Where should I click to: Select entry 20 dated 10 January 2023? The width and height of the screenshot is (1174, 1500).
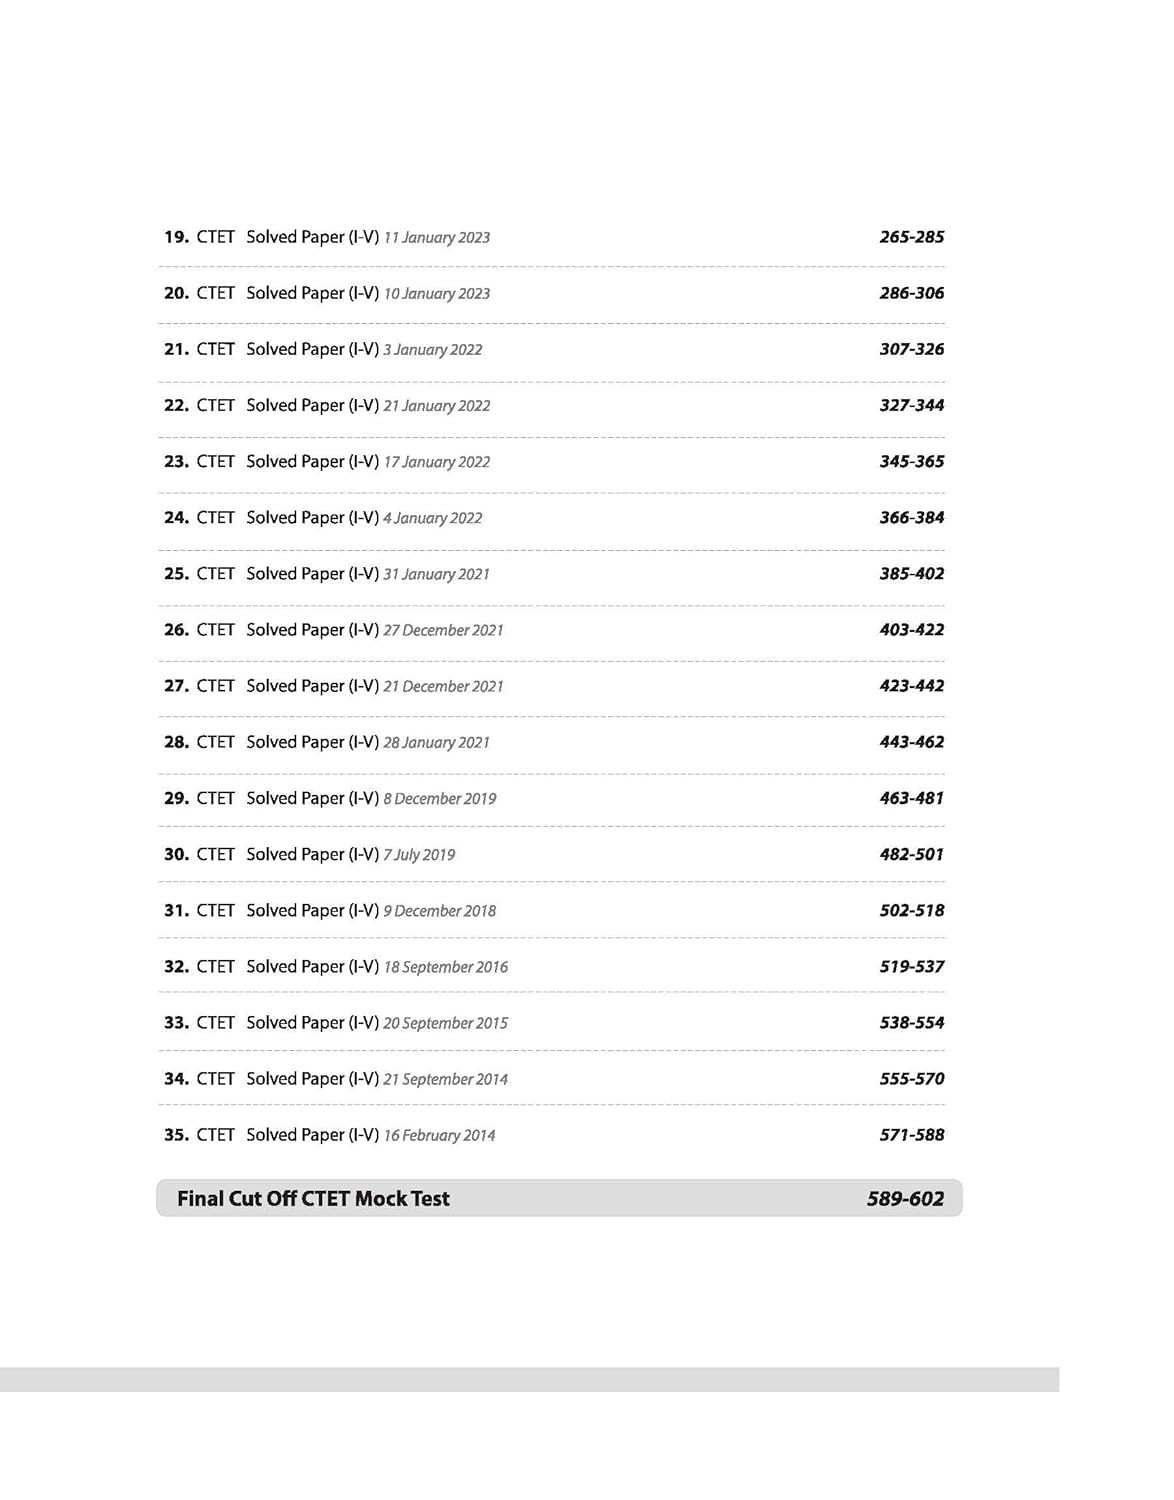pos(553,294)
